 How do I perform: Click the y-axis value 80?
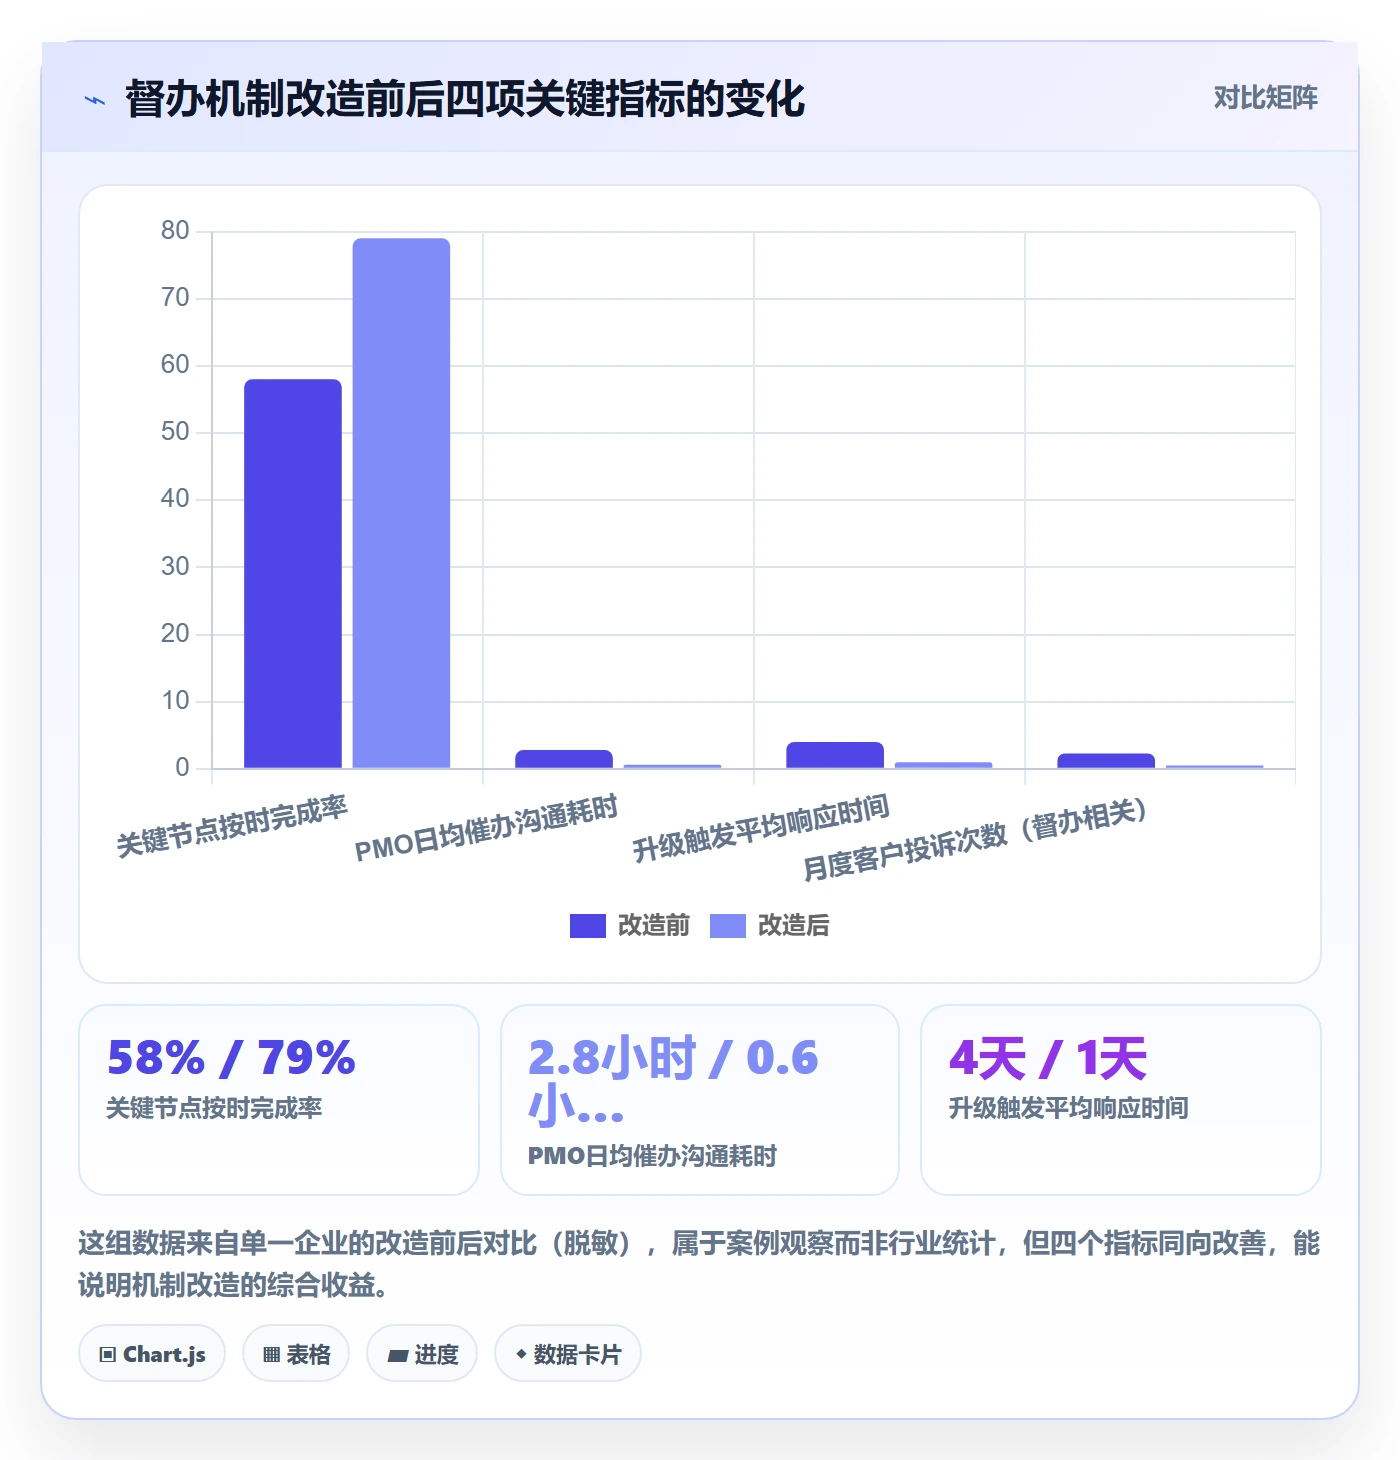pos(175,231)
